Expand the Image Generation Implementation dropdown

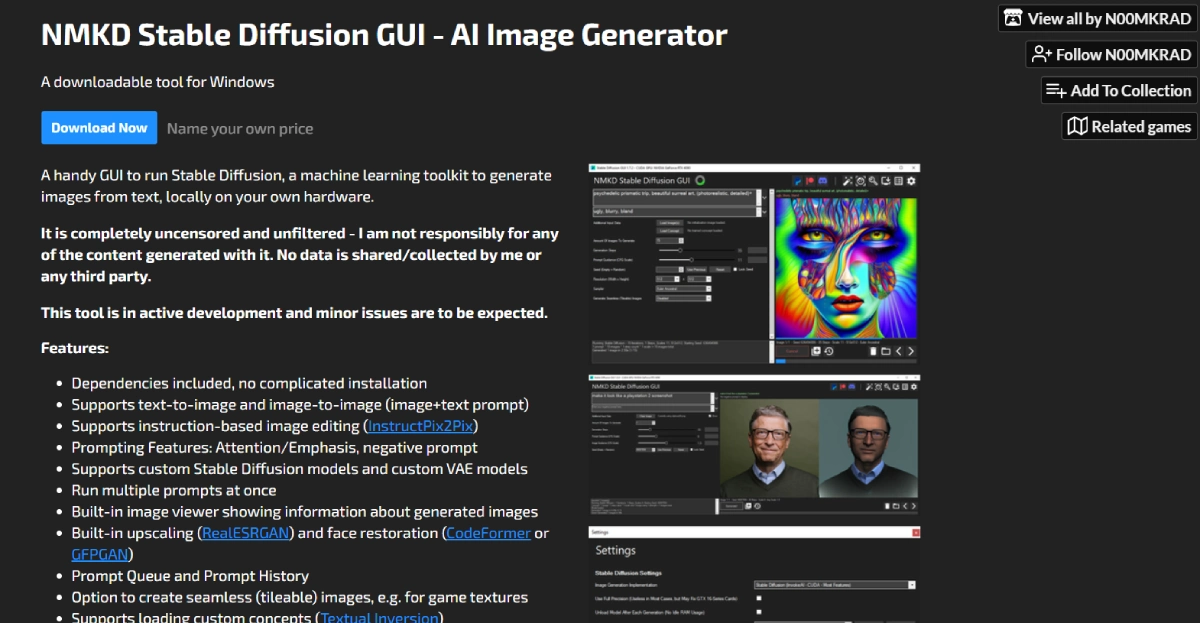[834, 585]
